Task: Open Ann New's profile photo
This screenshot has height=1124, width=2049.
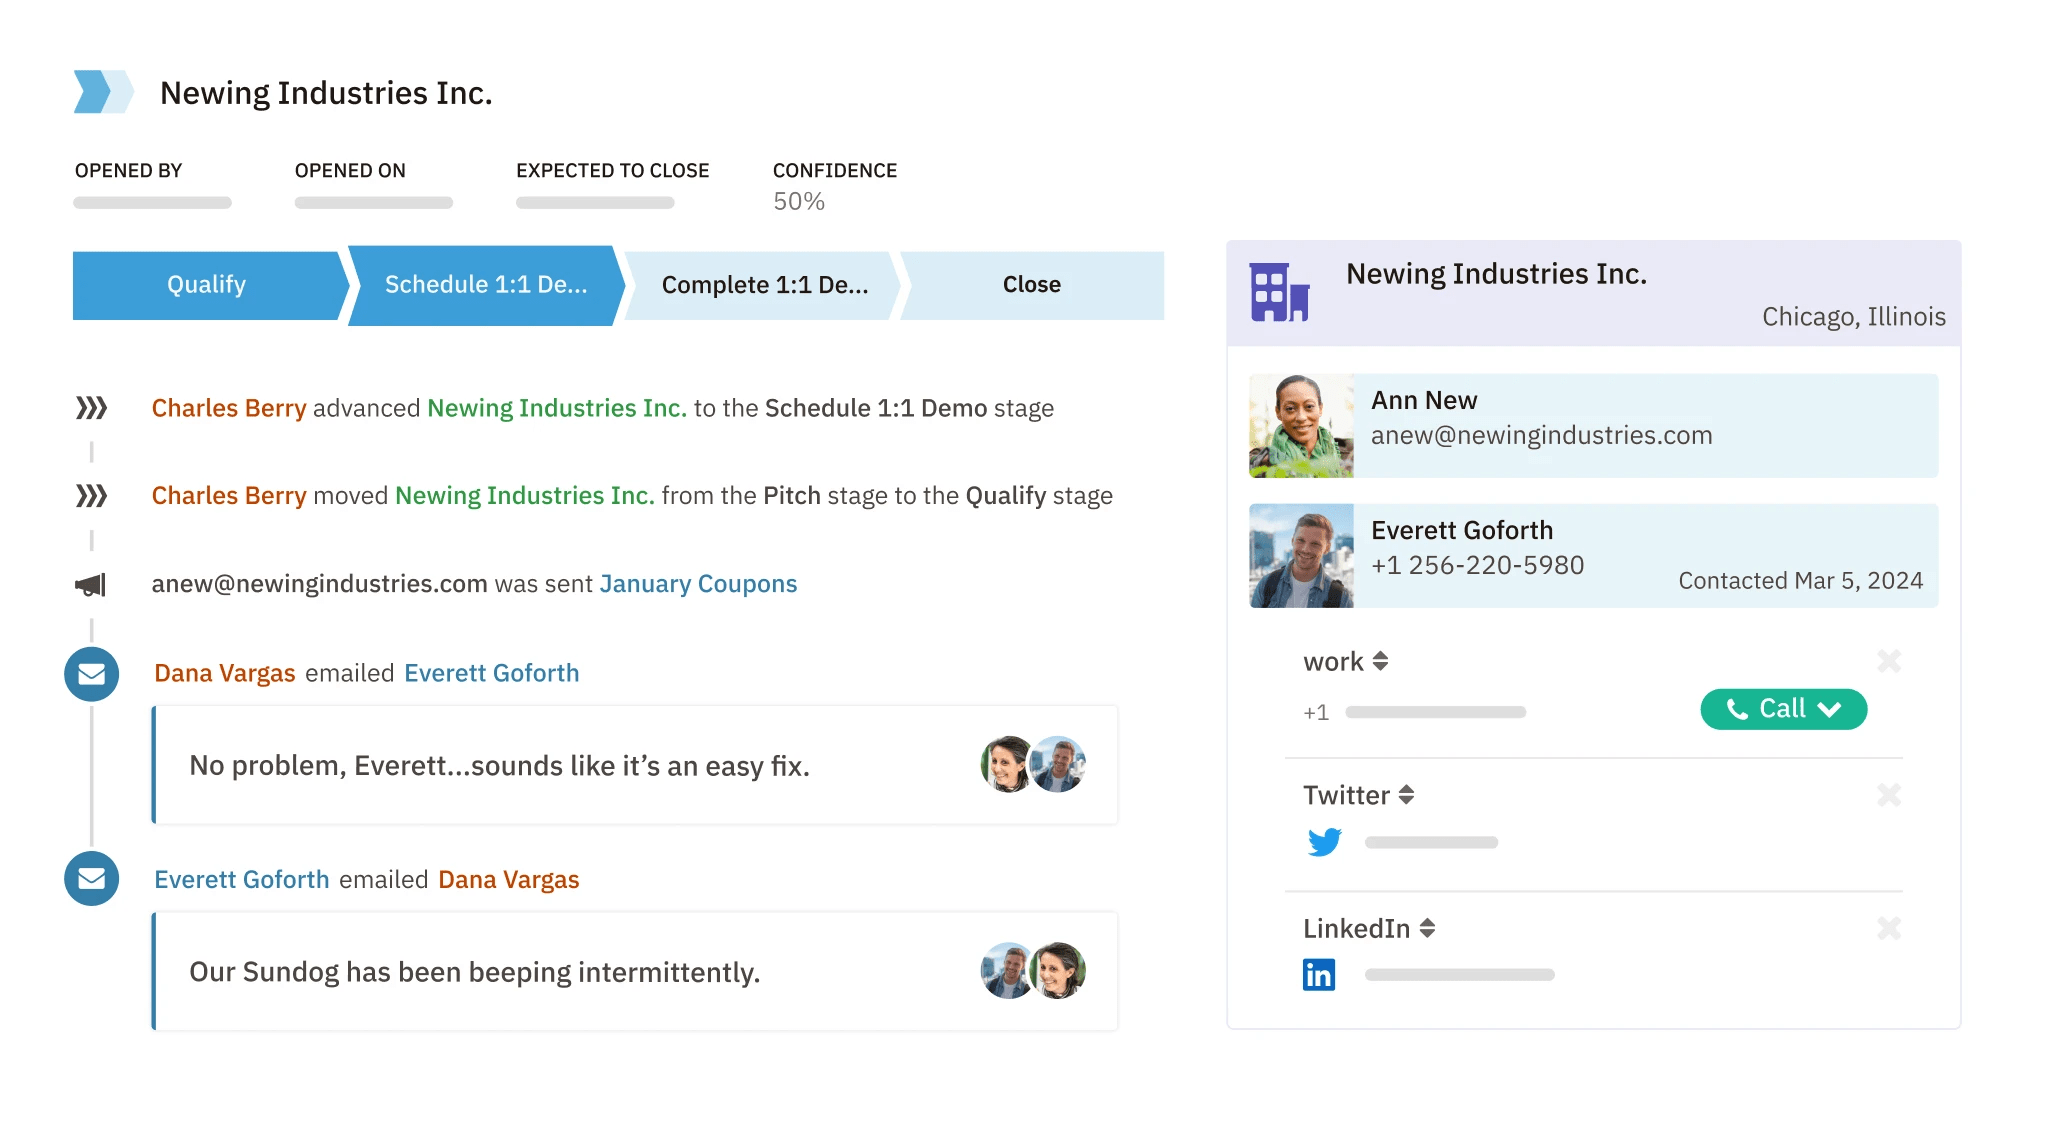Action: pyautogui.click(x=1301, y=425)
